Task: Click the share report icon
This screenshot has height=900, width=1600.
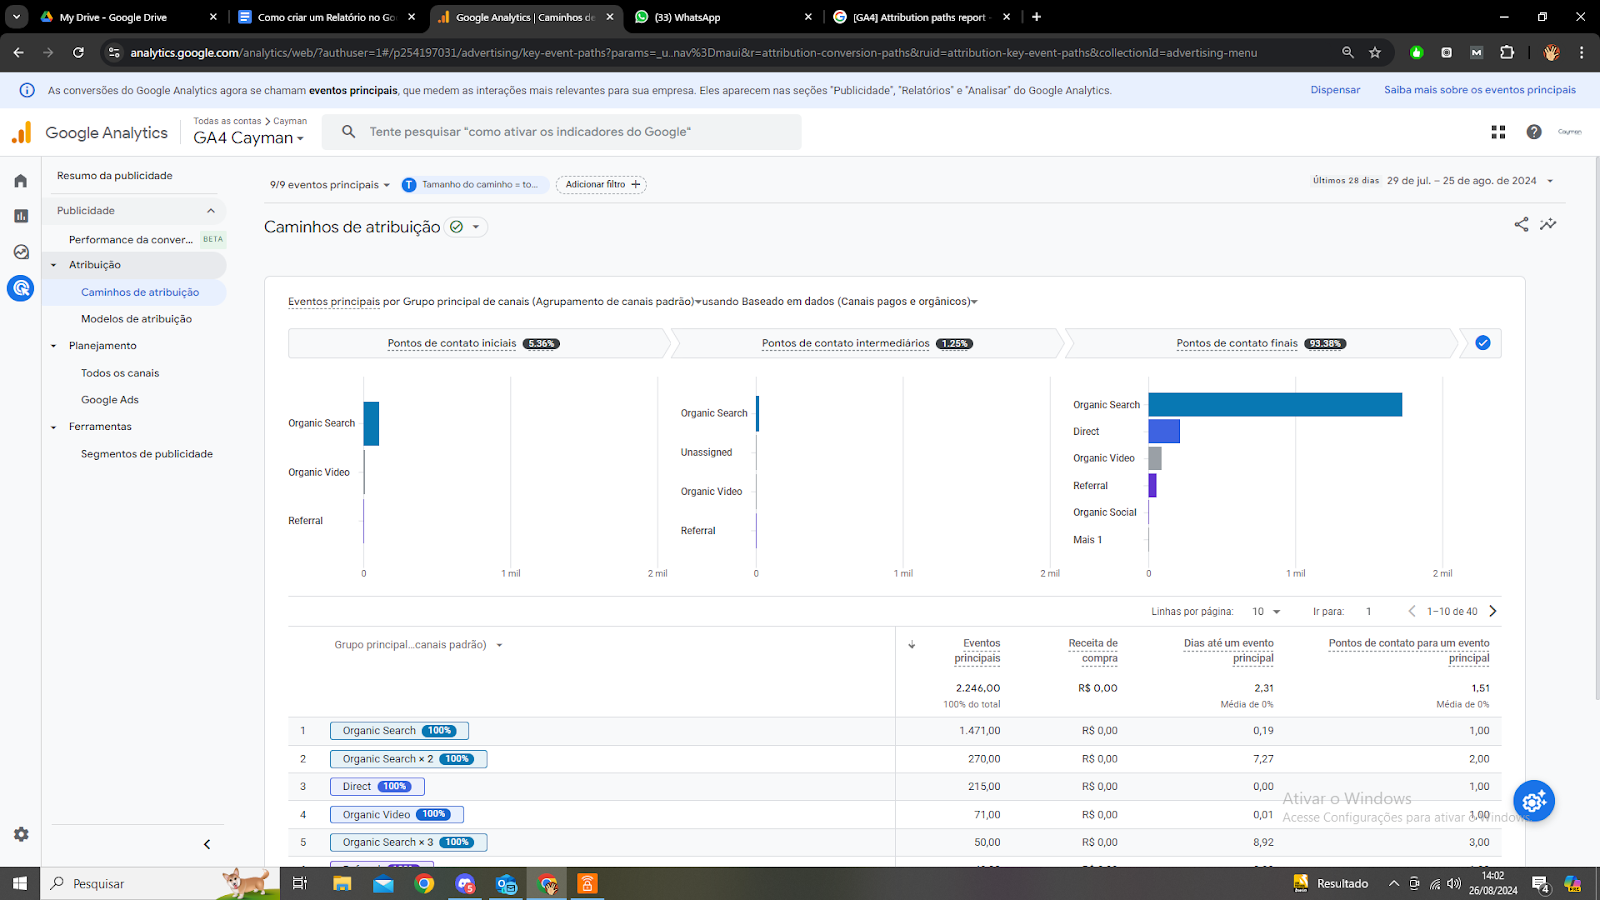Action: [x=1521, y=225]
